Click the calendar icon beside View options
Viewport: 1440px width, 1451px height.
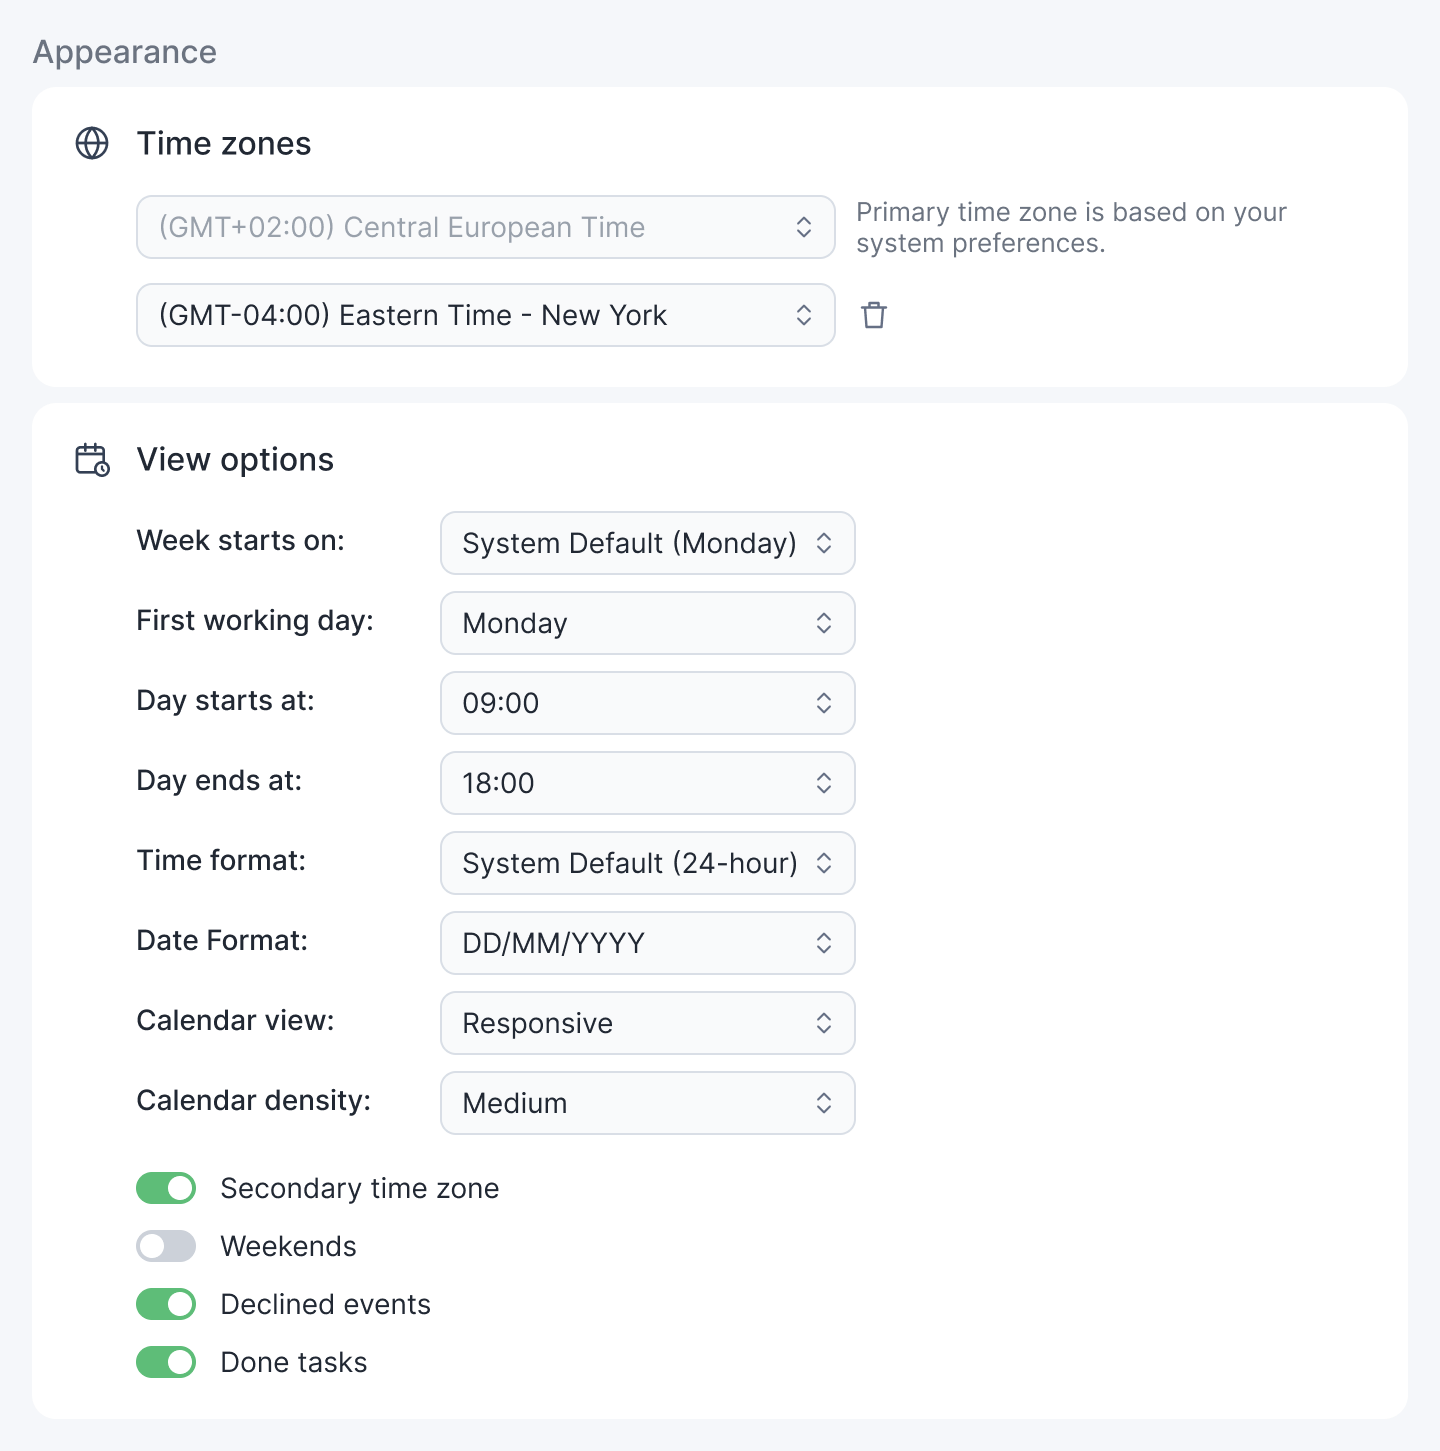click(x=93, y=460)
